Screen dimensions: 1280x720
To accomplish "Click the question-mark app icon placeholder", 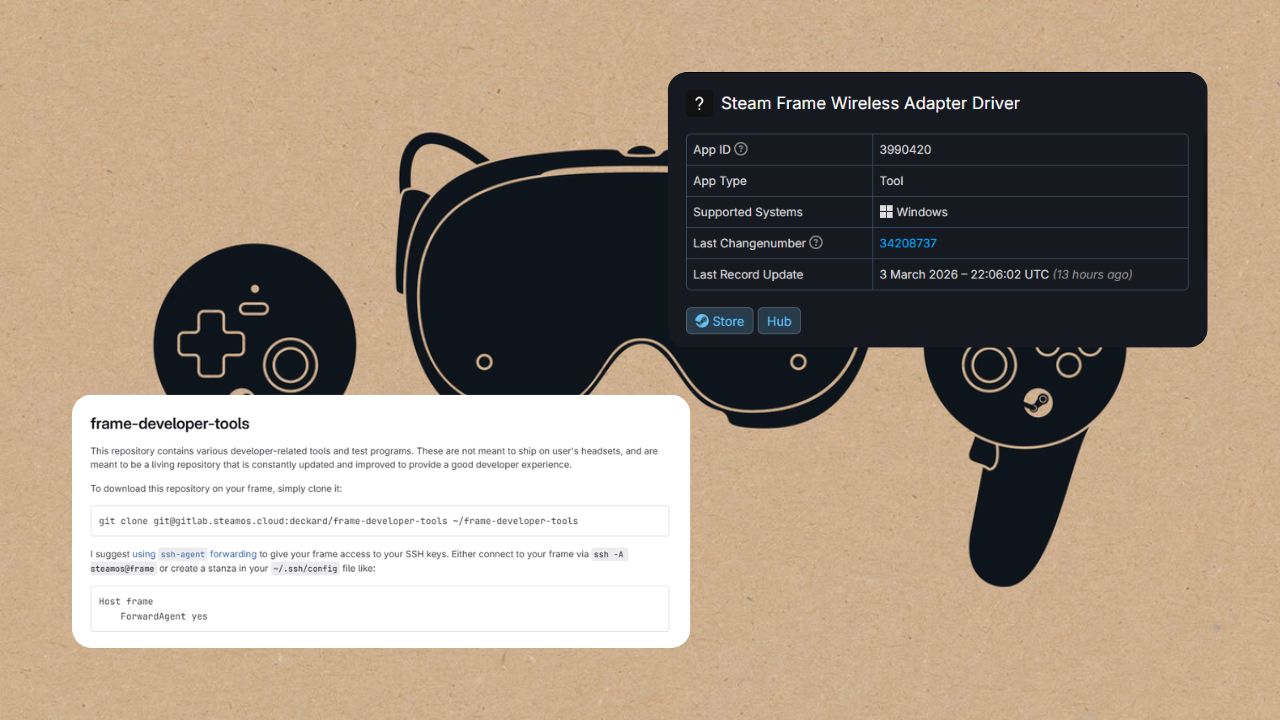I will tap(699, 103).
